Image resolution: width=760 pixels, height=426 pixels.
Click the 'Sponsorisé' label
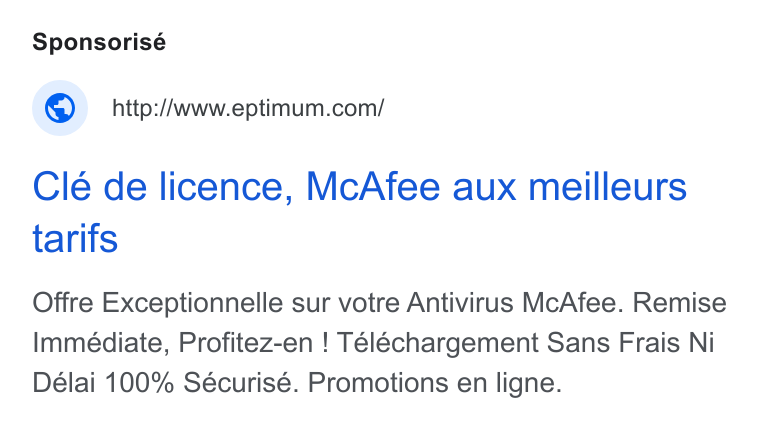coord(99,42)
